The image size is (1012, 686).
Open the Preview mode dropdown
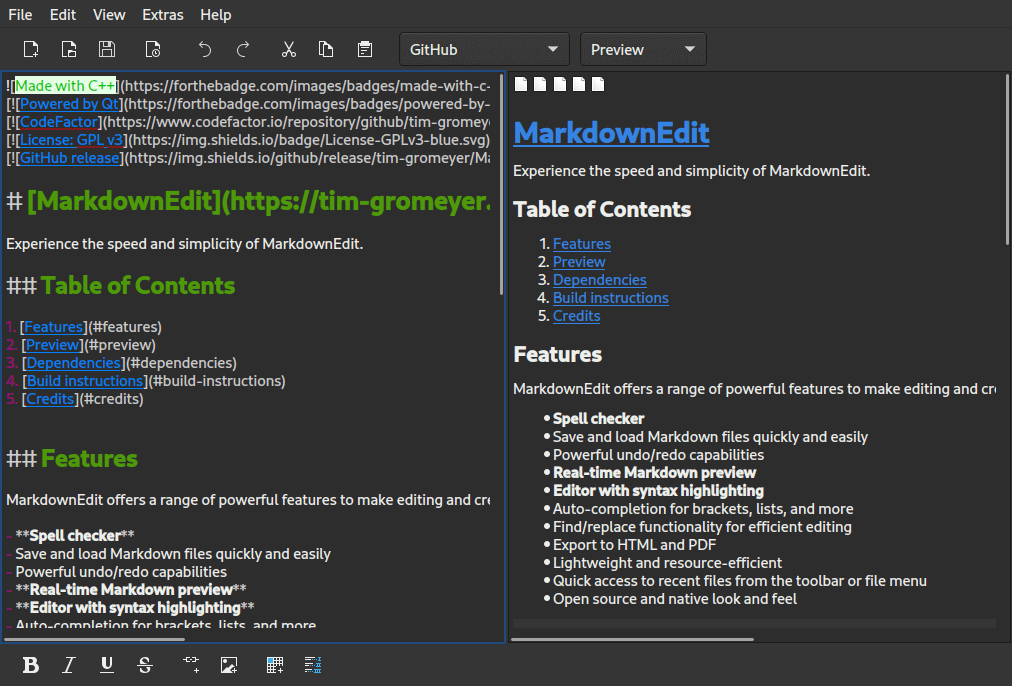coord(643,50)
